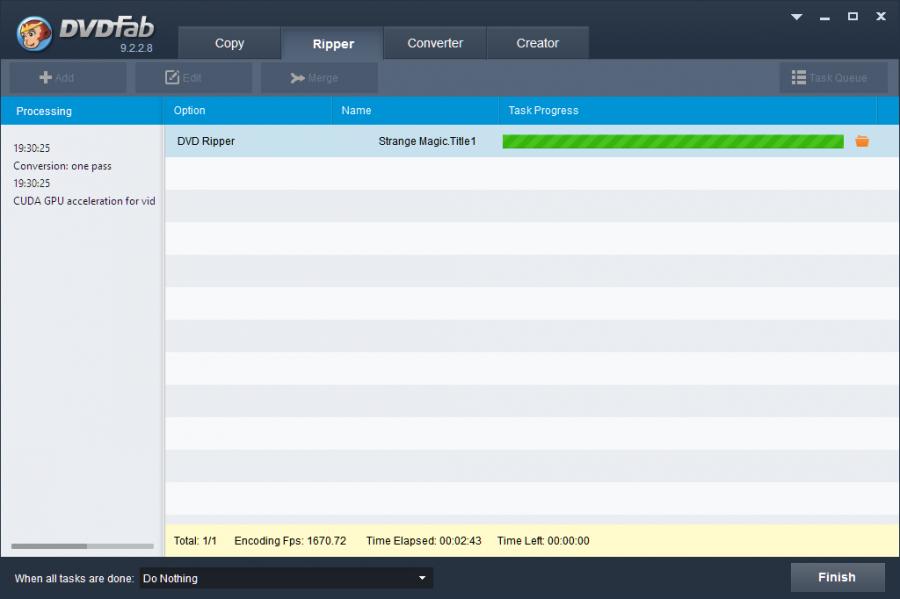
Task: Open the Task Queue
Action: click(x=833, y=77)
